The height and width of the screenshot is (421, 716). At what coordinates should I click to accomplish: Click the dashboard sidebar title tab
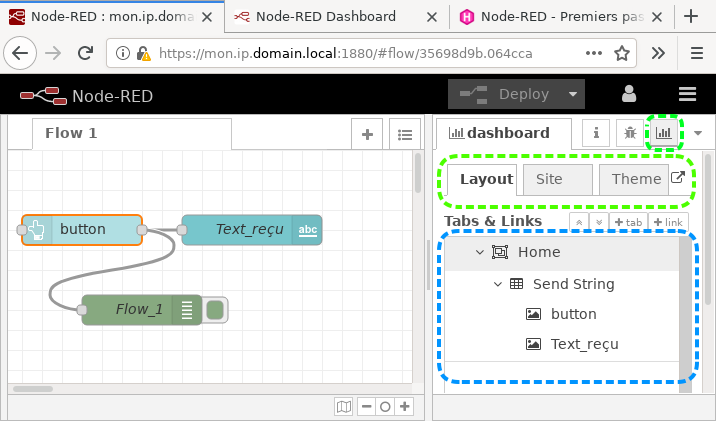pos(504,133)
